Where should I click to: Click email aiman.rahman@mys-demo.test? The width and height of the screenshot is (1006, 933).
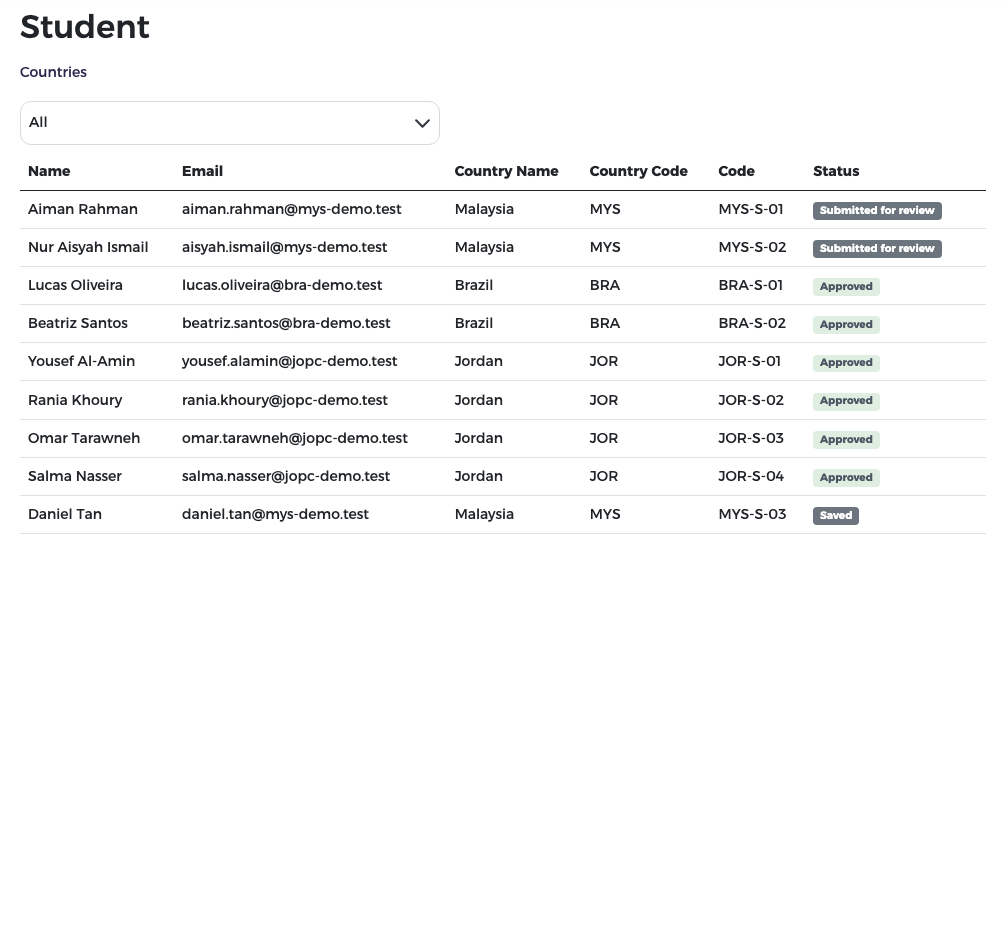pos(291,209)
